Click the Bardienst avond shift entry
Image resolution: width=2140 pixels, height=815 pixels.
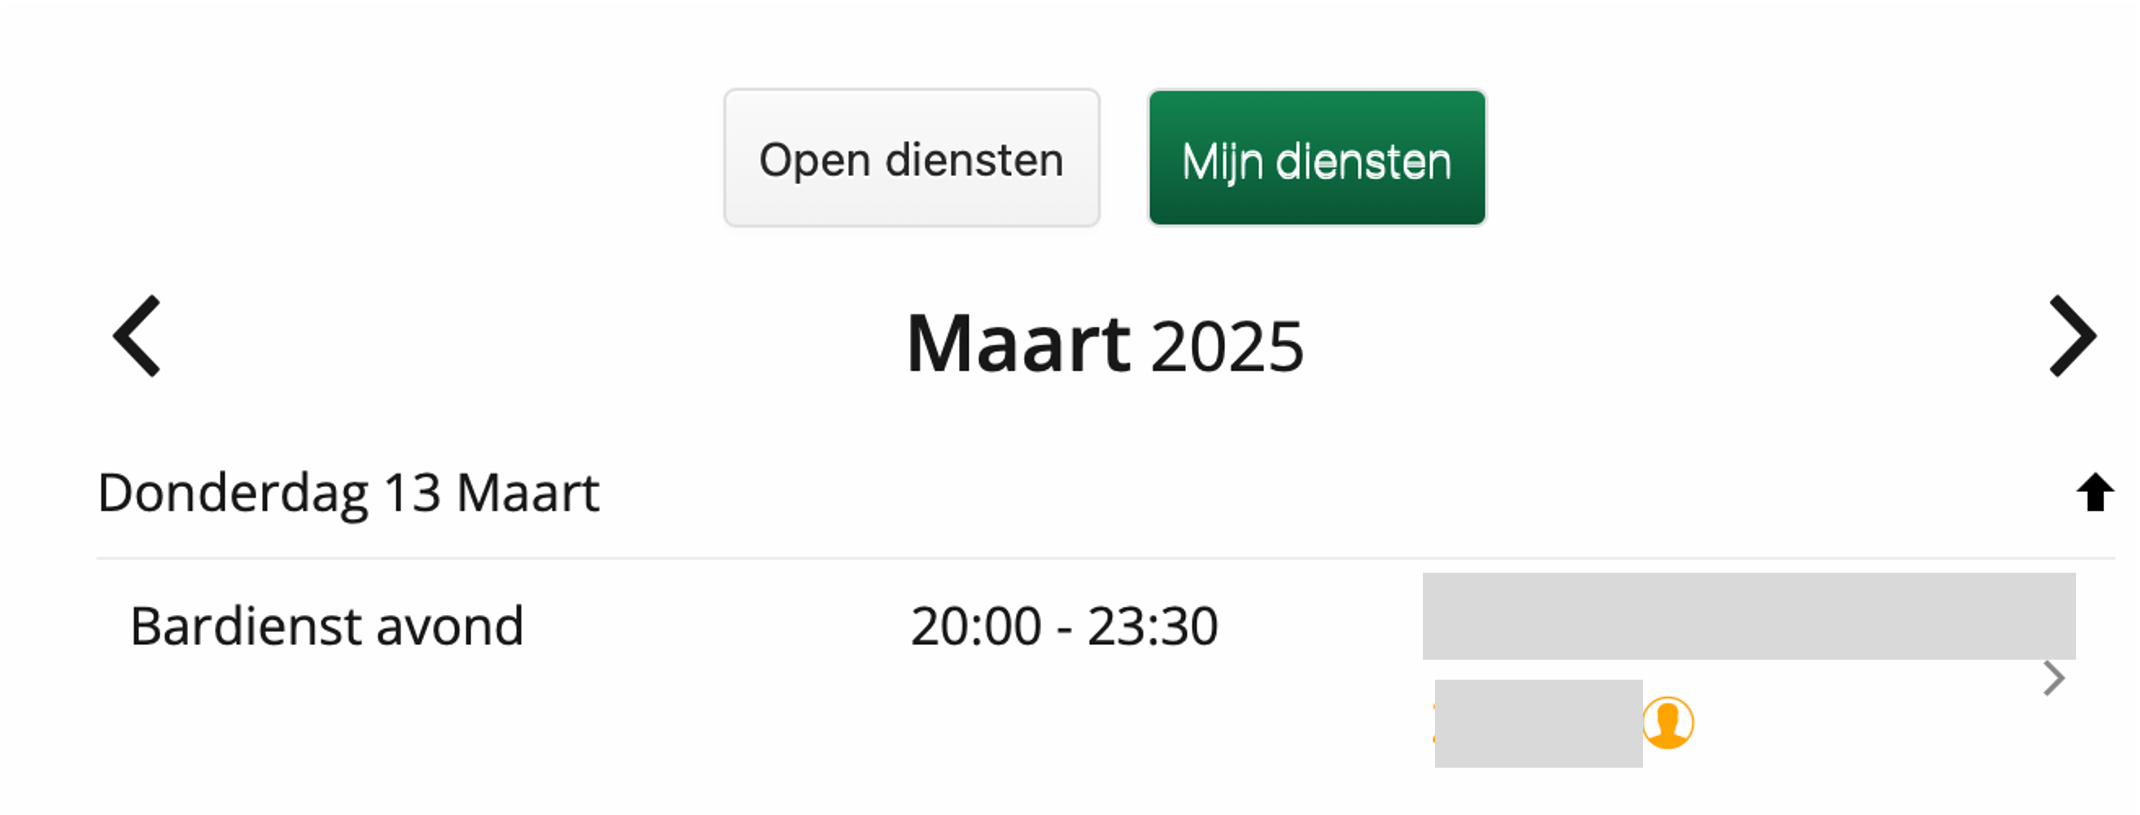[328, 625]
